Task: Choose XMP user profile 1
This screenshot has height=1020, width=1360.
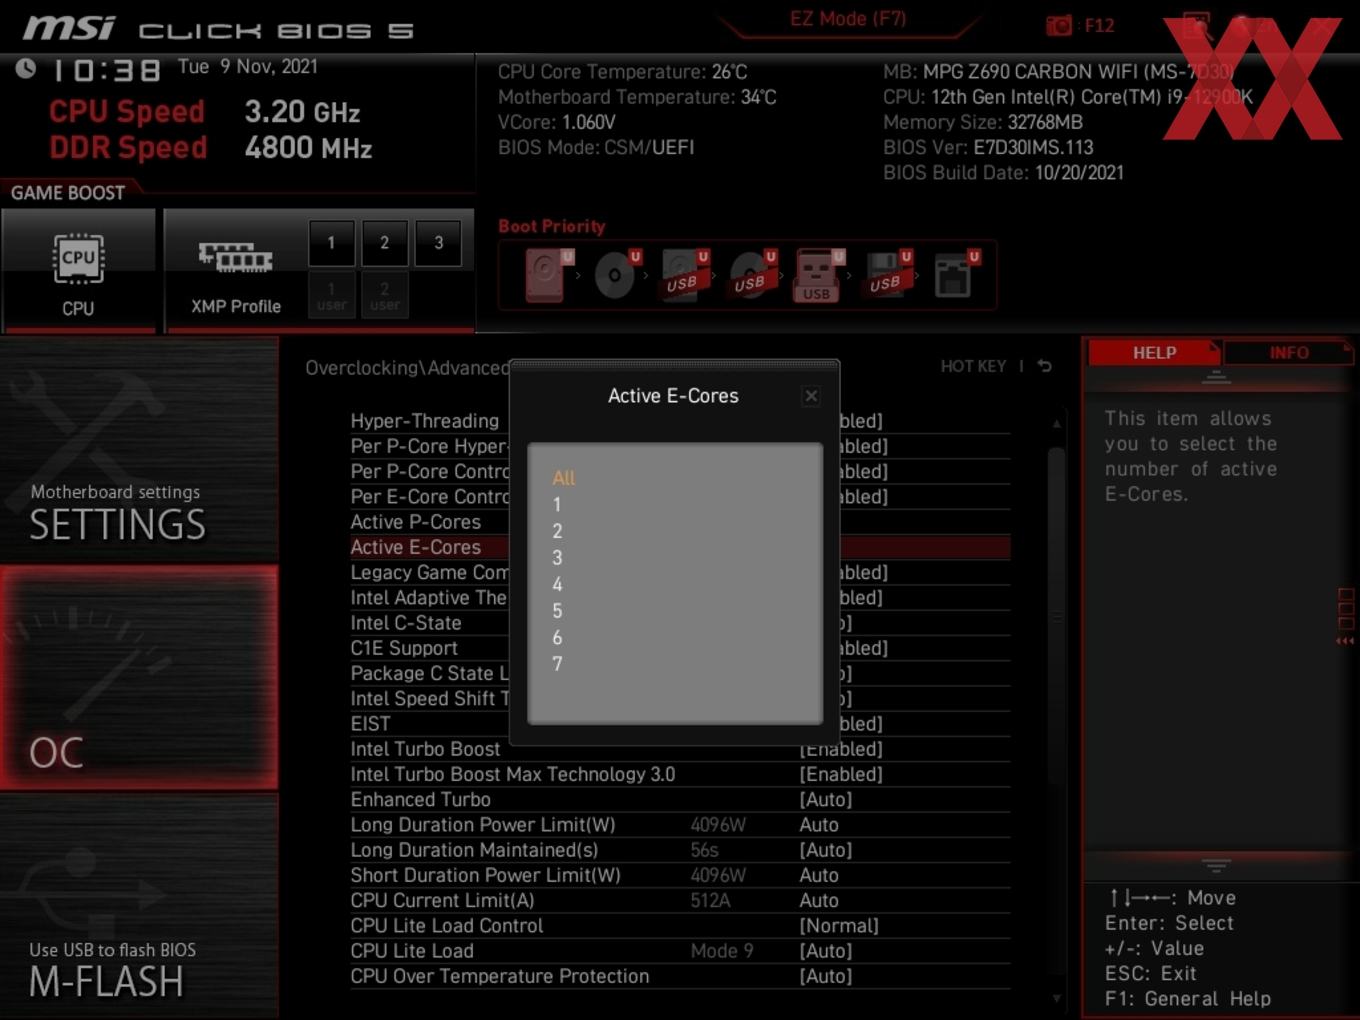Action: point(331,295)
